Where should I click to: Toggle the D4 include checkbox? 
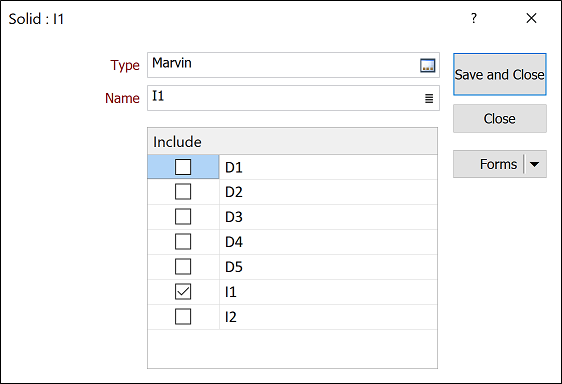(183, 242)
